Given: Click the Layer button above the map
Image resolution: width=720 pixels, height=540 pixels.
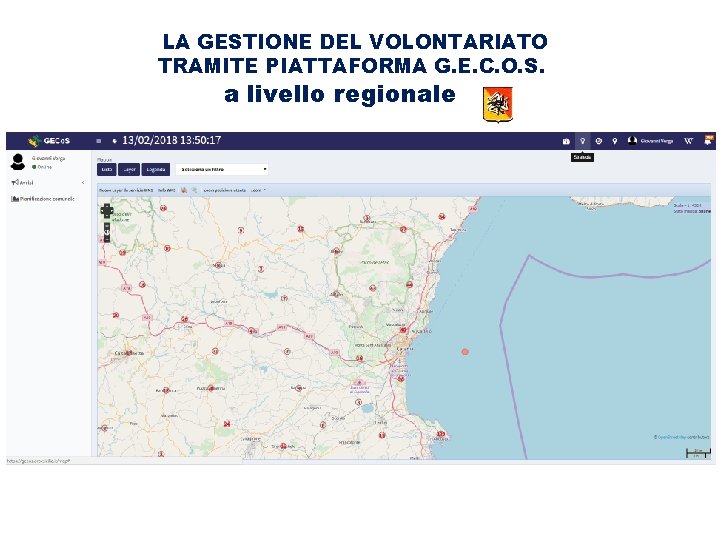Looking at the screenshot, I should click(x=129, y=169).
